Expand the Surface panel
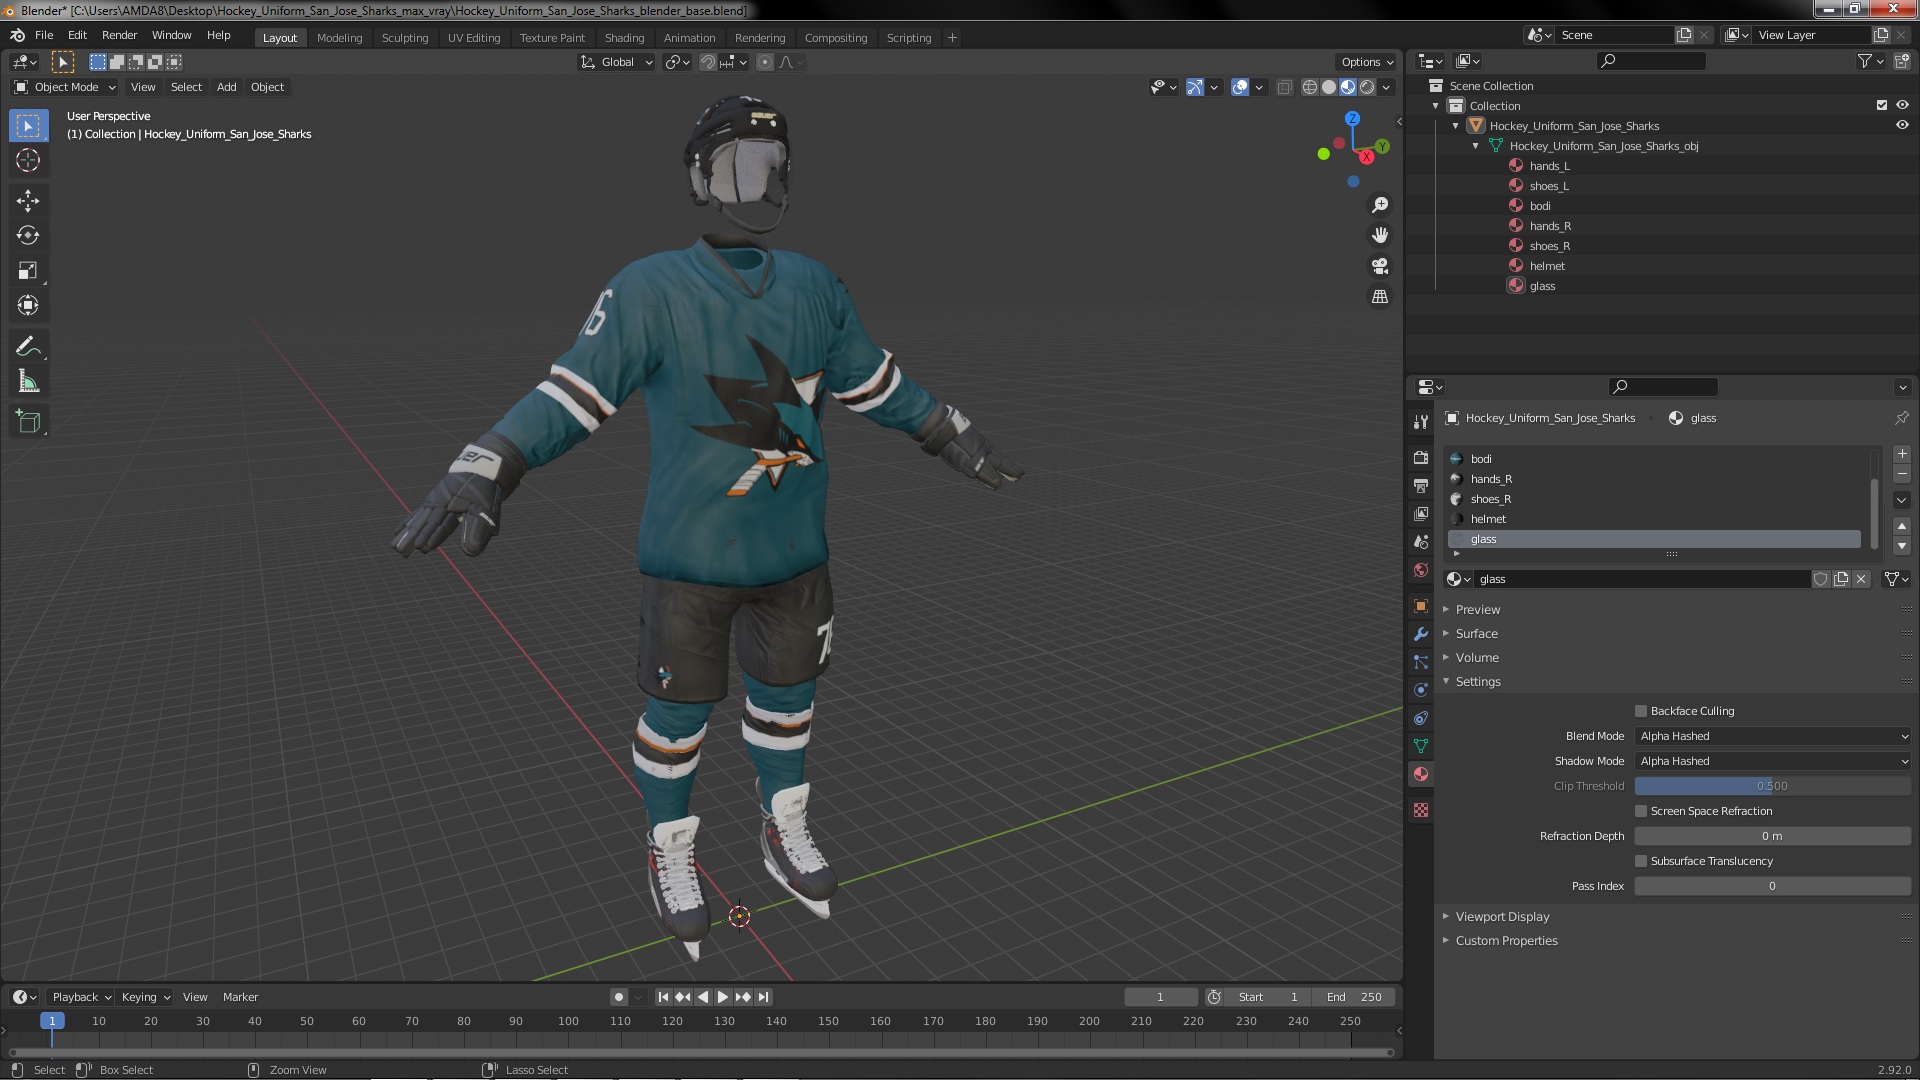This screenshot has width=1920, height=1080. 1476,634
